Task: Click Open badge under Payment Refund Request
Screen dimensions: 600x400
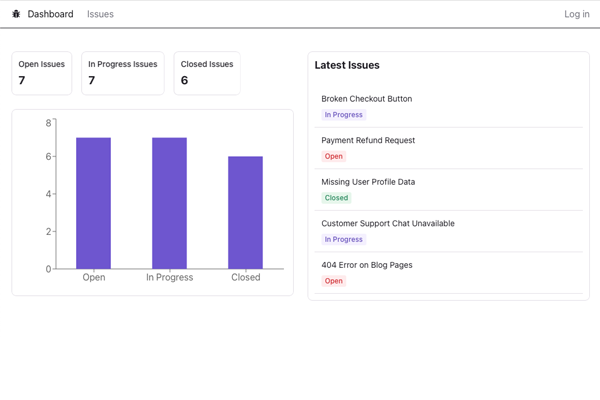Action: pyautogui.click(x=333, y=156)
